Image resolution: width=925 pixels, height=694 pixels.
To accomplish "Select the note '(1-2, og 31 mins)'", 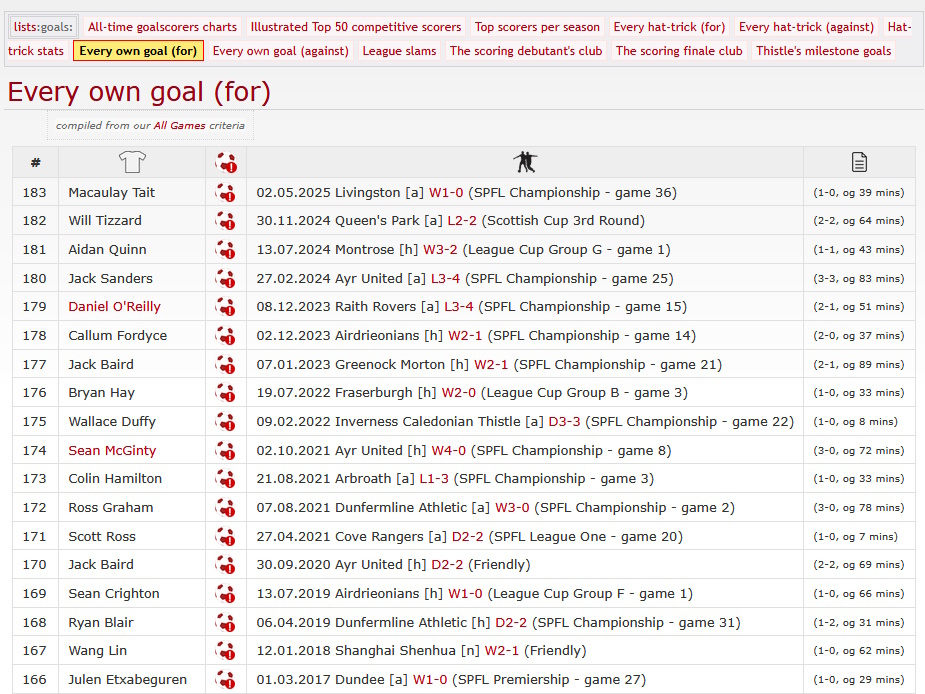I will pos(858,623).
